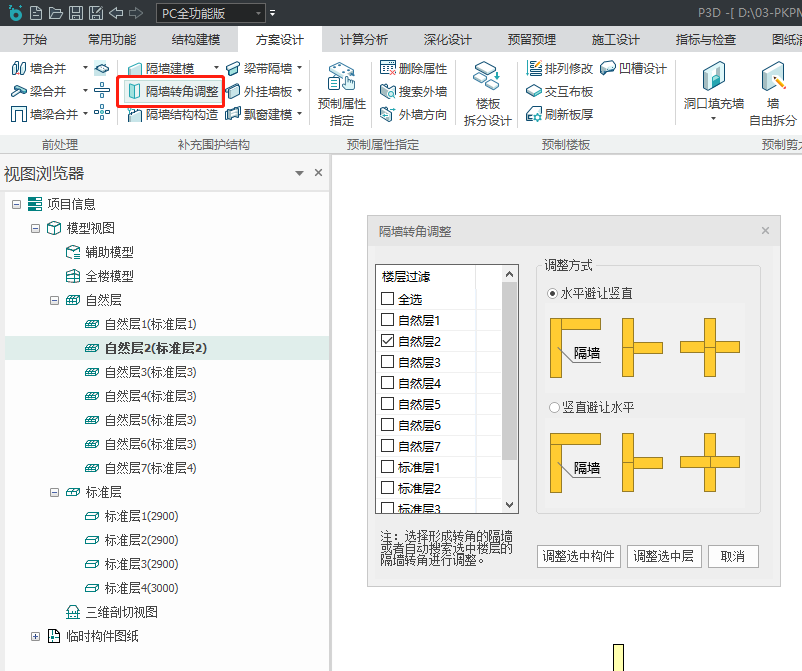The image size is (802, 671).
Task: Select the 洞口填充墙 tool
Action: point(713,88)
